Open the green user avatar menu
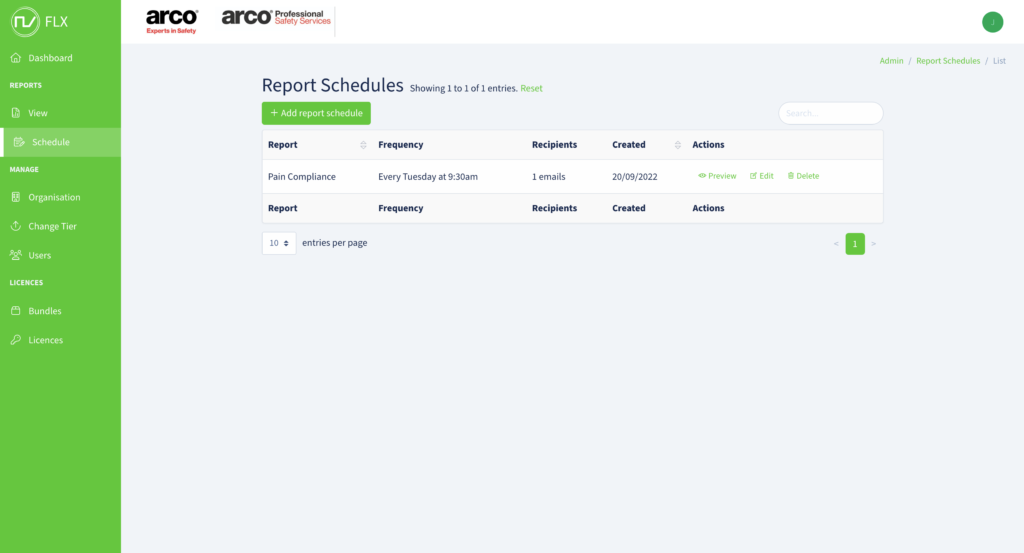The width and height of the screenshot is (1024, 553). click(992, 22)
